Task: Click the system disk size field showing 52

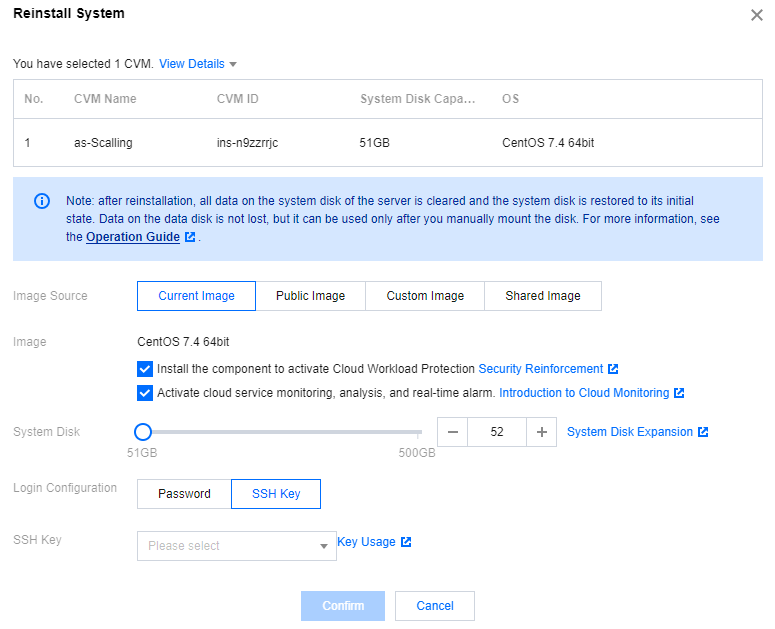Action: pos(497,432)
